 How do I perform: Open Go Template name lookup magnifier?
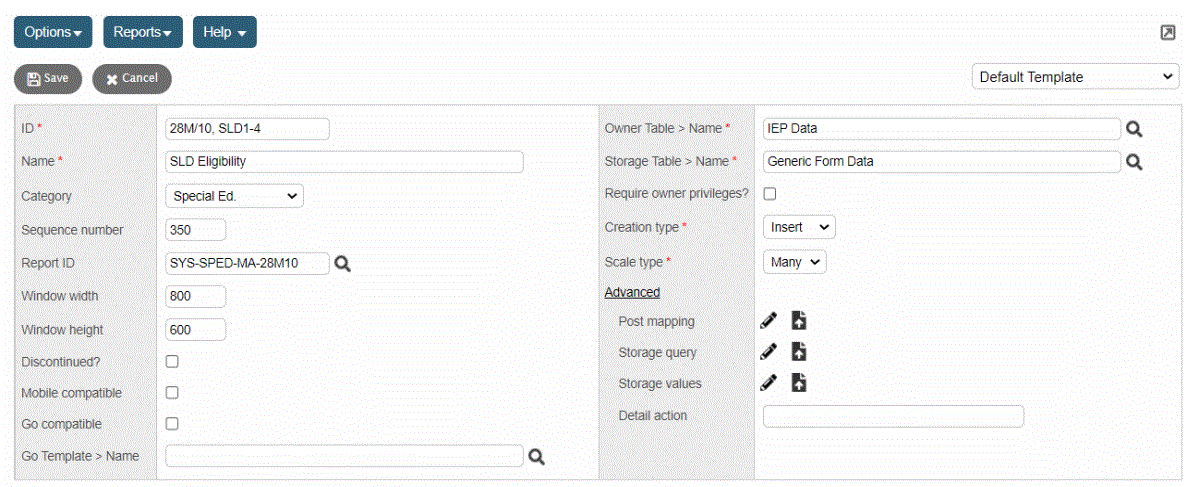[x=537, y=456]
